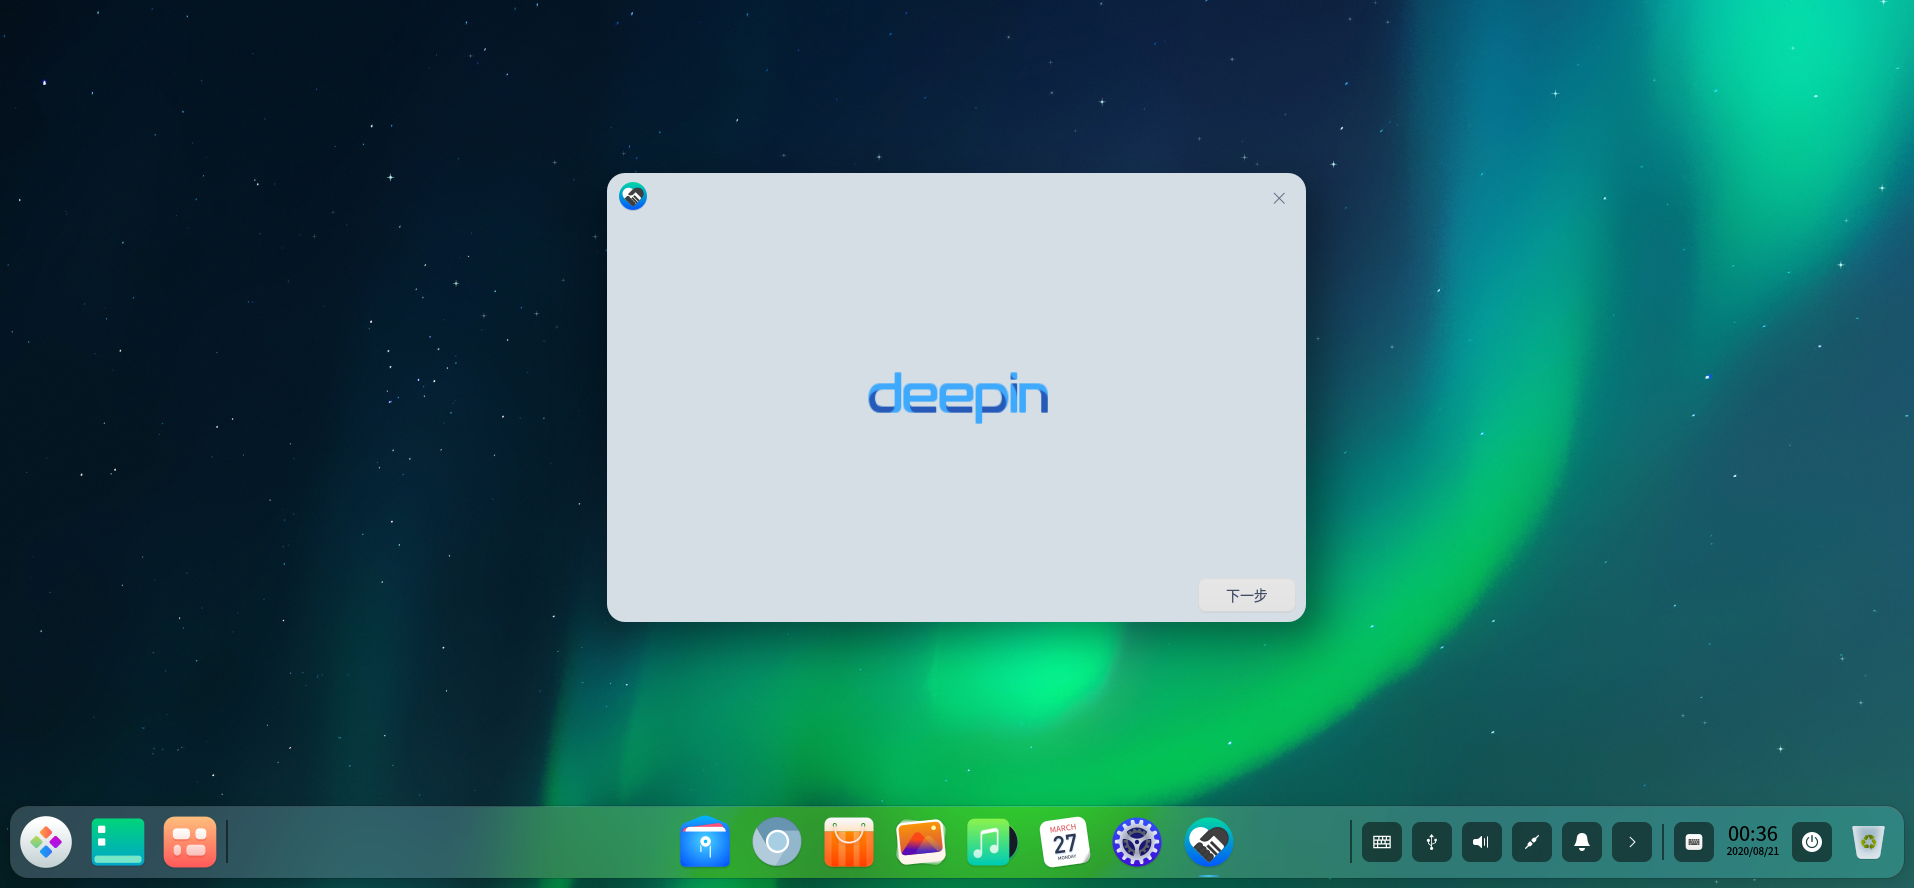This screenshot has width=1914, height=888.
Task: Click the network connection tray icon
Action: [x=1532, y=842]
